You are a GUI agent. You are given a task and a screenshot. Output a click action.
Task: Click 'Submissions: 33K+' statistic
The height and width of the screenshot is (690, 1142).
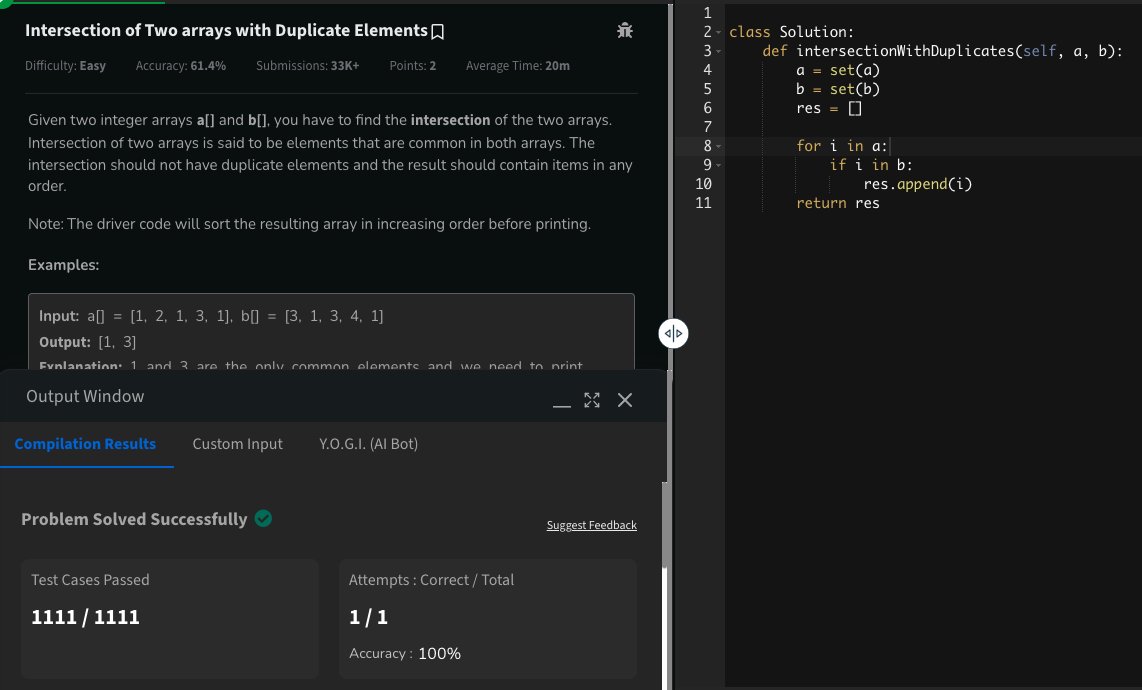(307, 66)
